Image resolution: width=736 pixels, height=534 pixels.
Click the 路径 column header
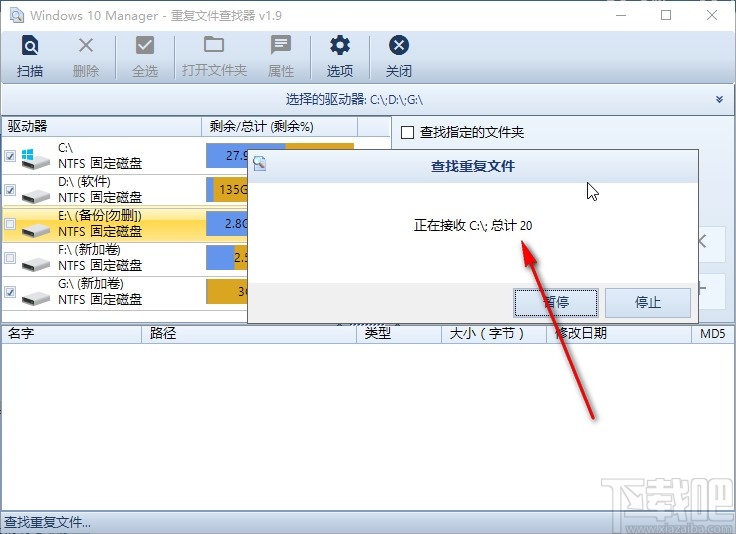point(164,334)
